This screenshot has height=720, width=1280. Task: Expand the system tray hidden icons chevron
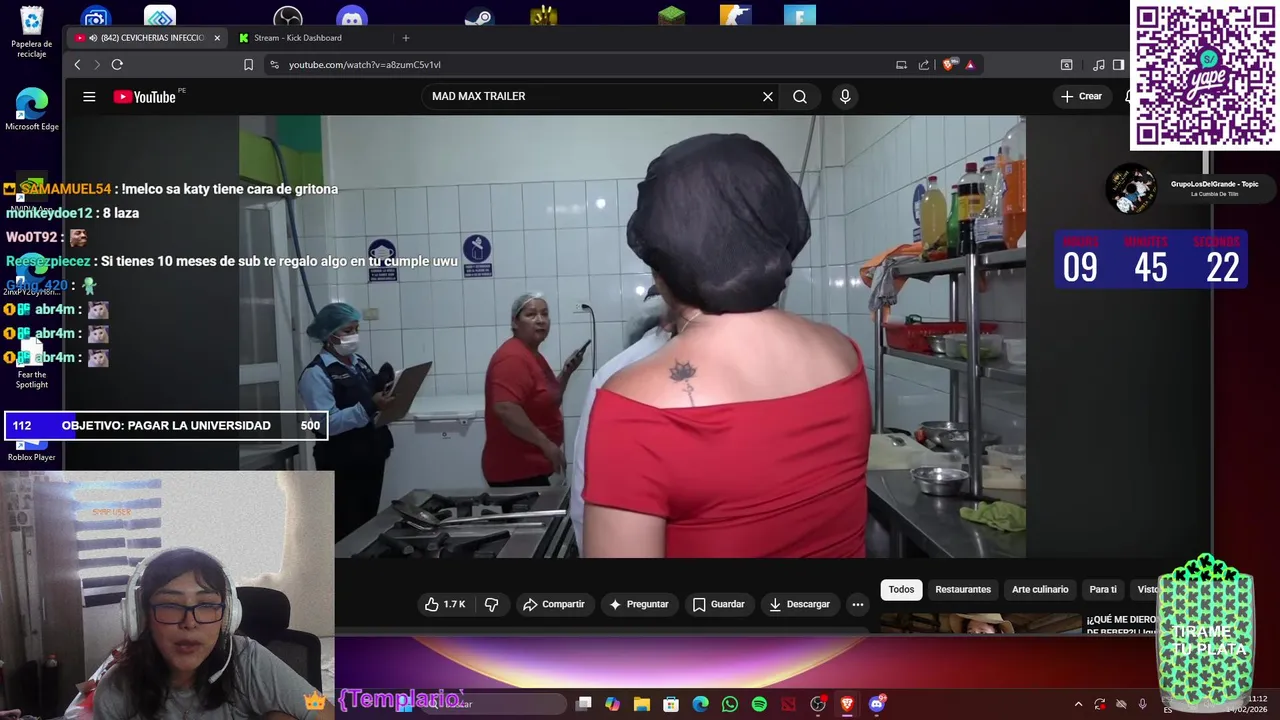pos(1078,704)
